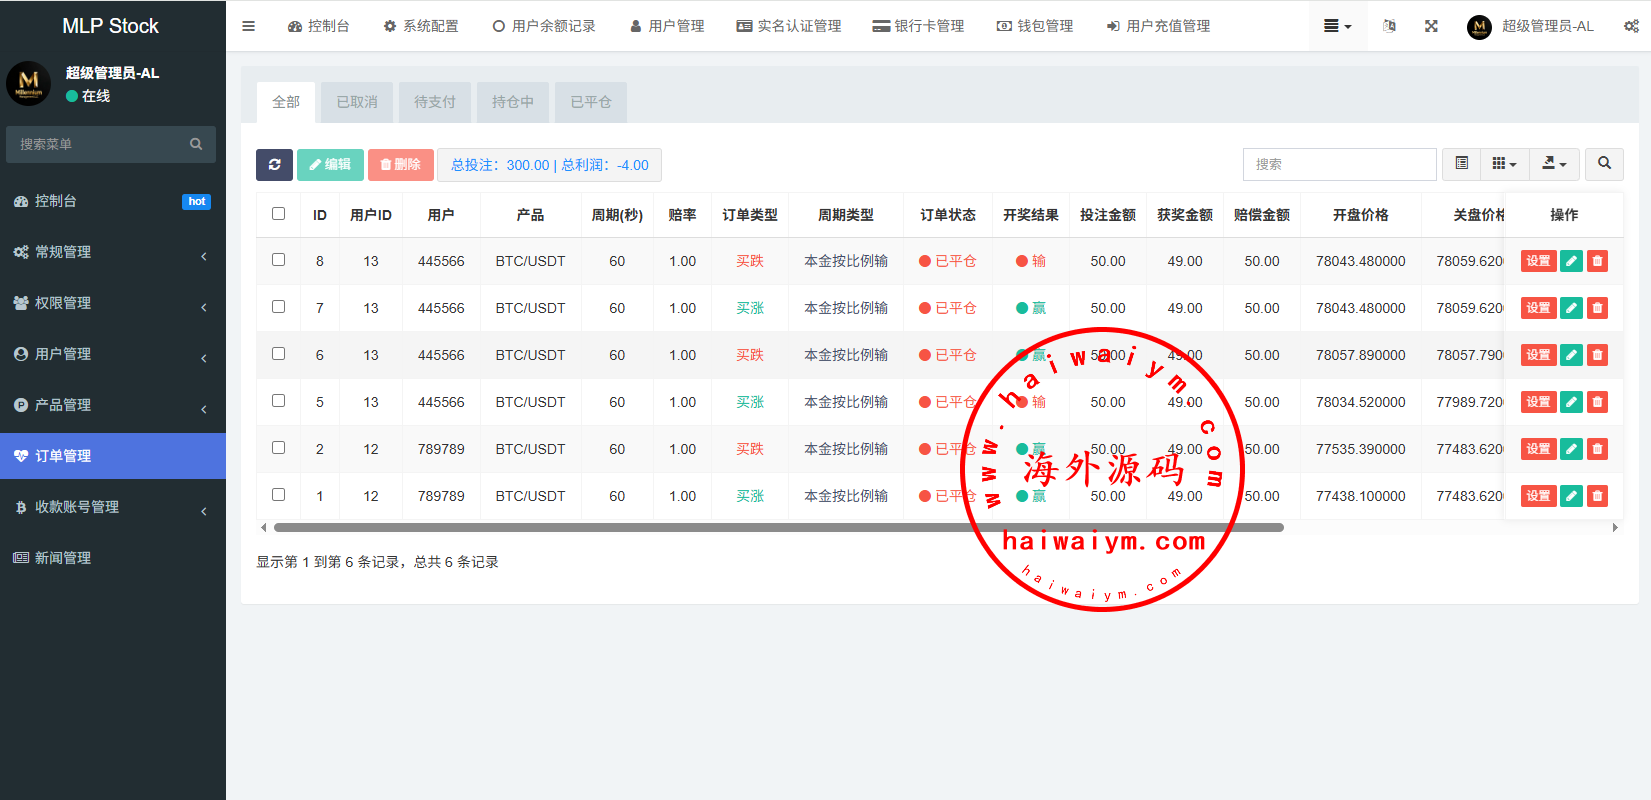Check the select-all checkbox in table header

click(278, 214)
